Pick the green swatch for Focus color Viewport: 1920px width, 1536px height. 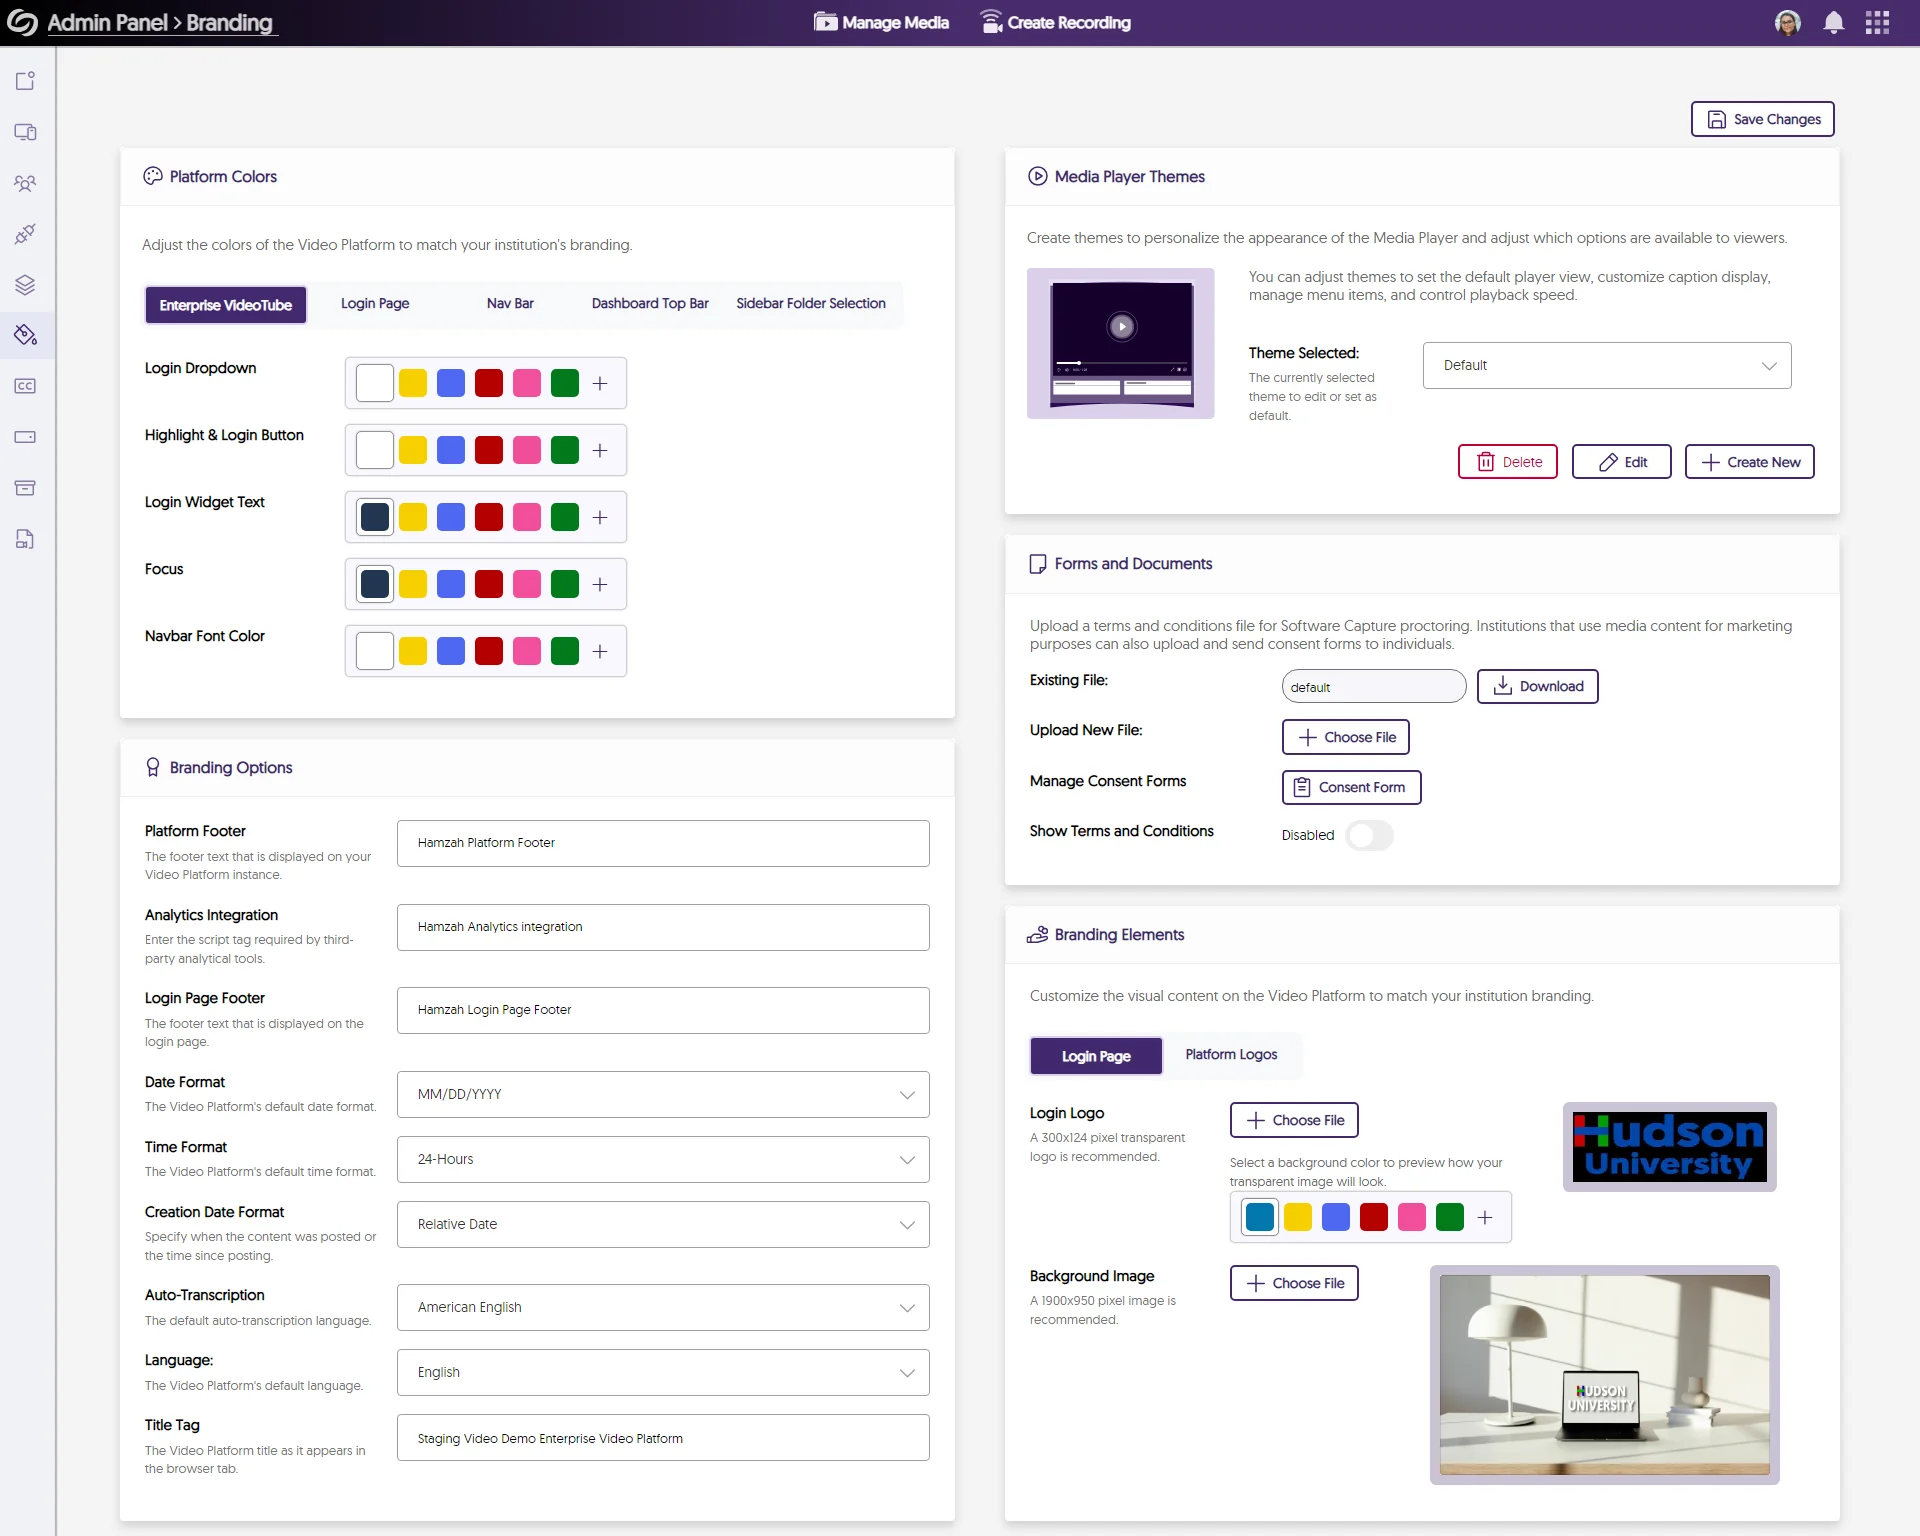coord(565,585)
